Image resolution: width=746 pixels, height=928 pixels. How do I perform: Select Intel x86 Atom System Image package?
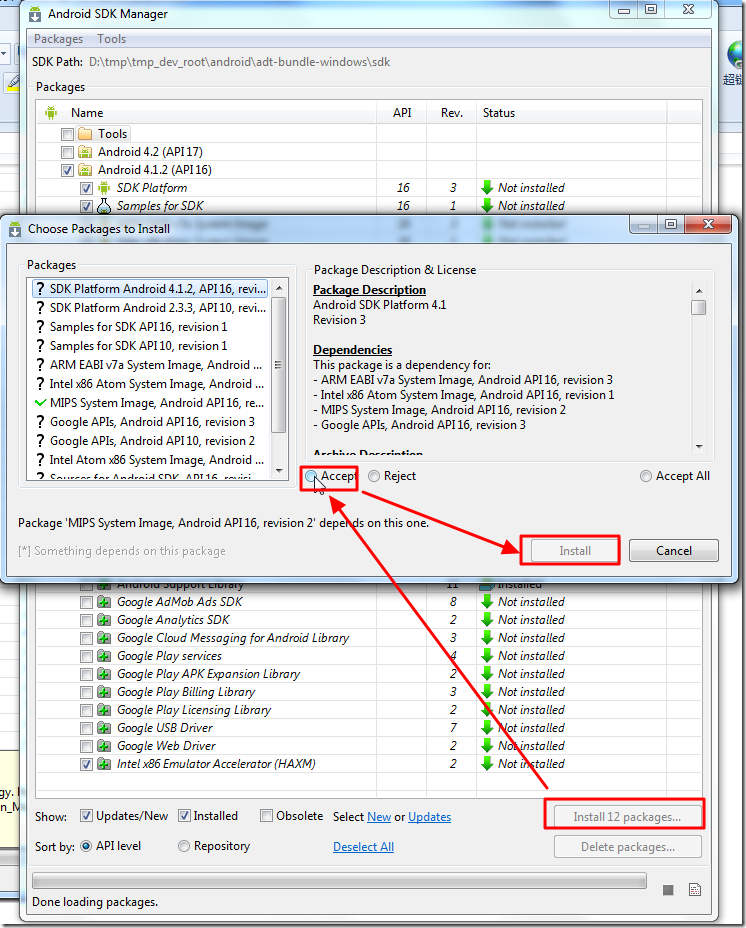tap(150, 384)
